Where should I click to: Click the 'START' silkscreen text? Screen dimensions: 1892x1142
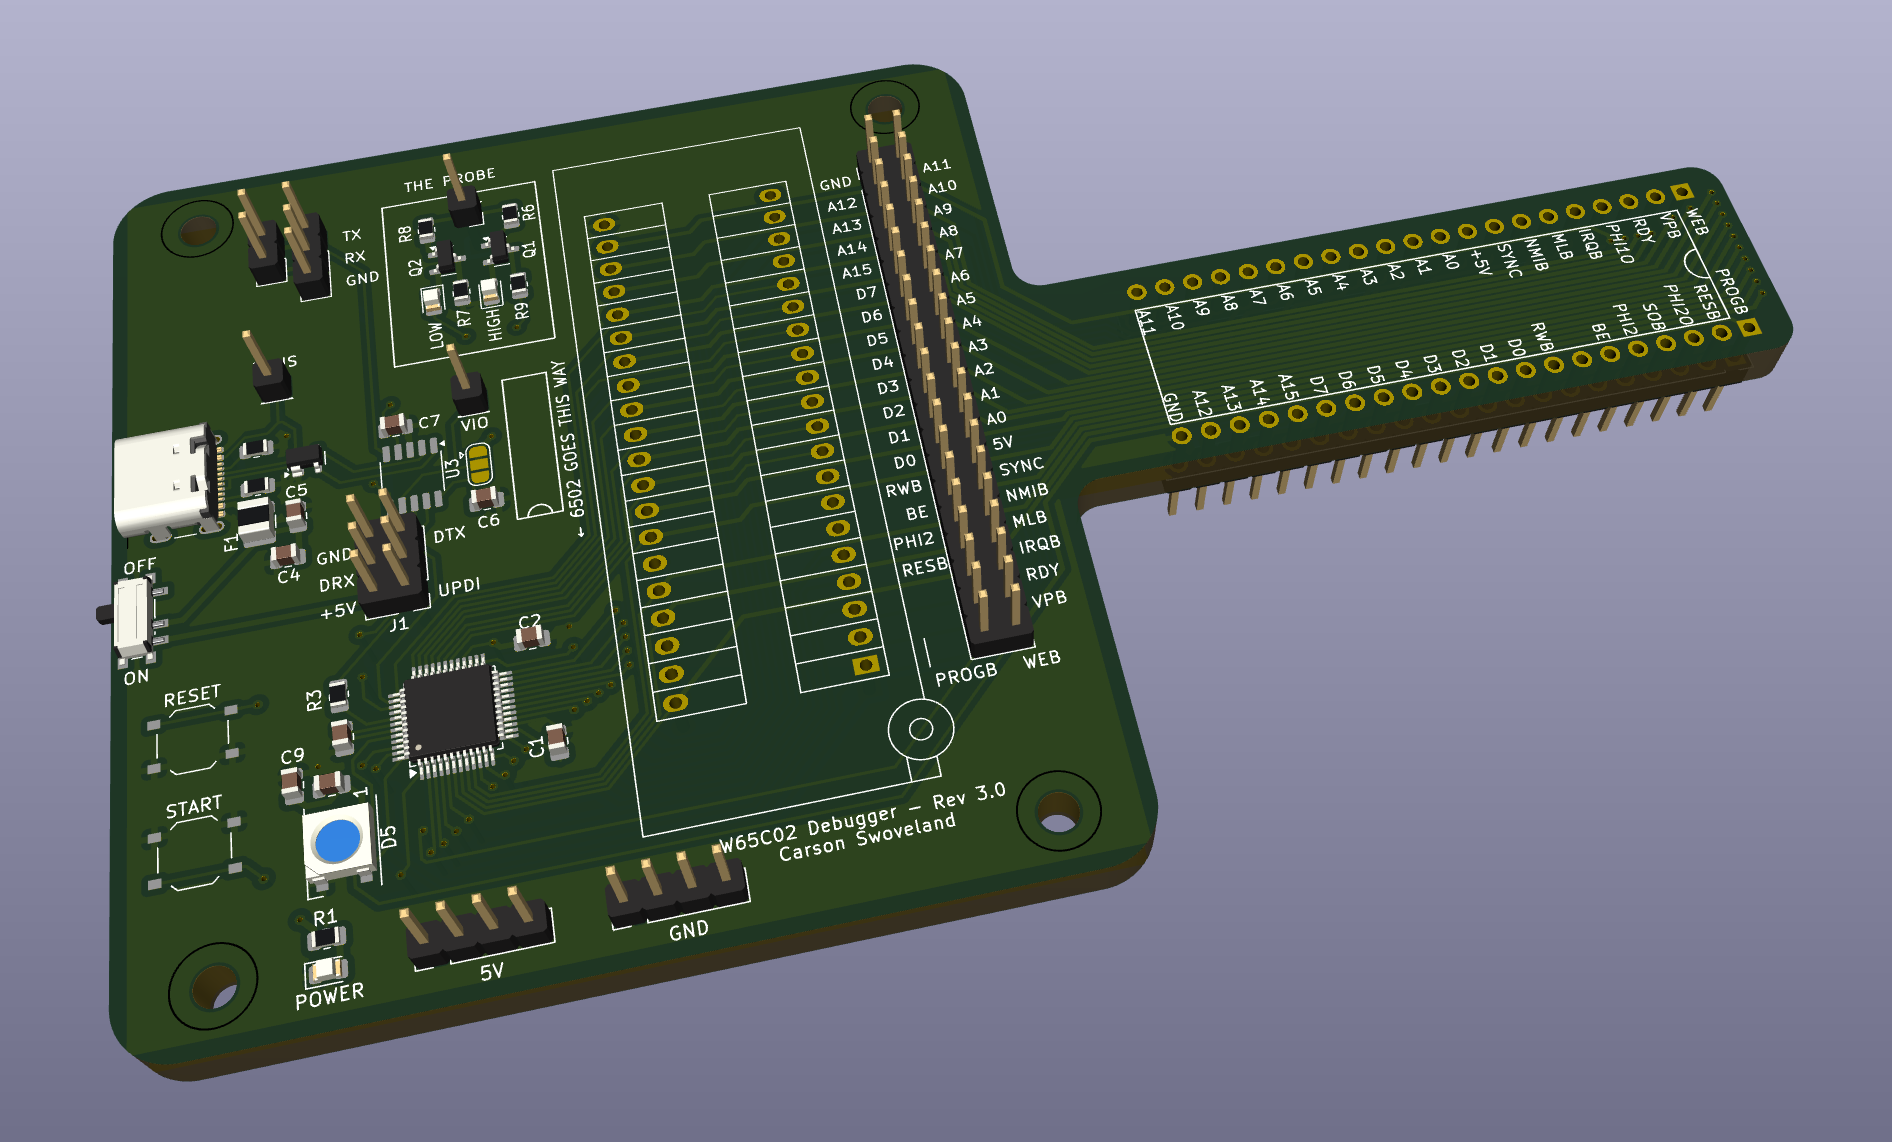[x=193, y=806]
